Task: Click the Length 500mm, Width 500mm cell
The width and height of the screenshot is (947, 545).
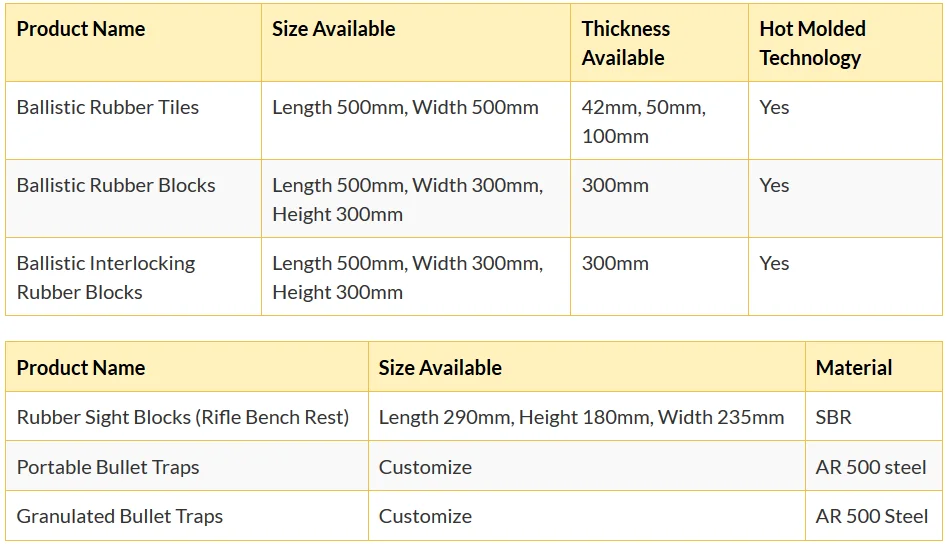Action: click(405, 108)
